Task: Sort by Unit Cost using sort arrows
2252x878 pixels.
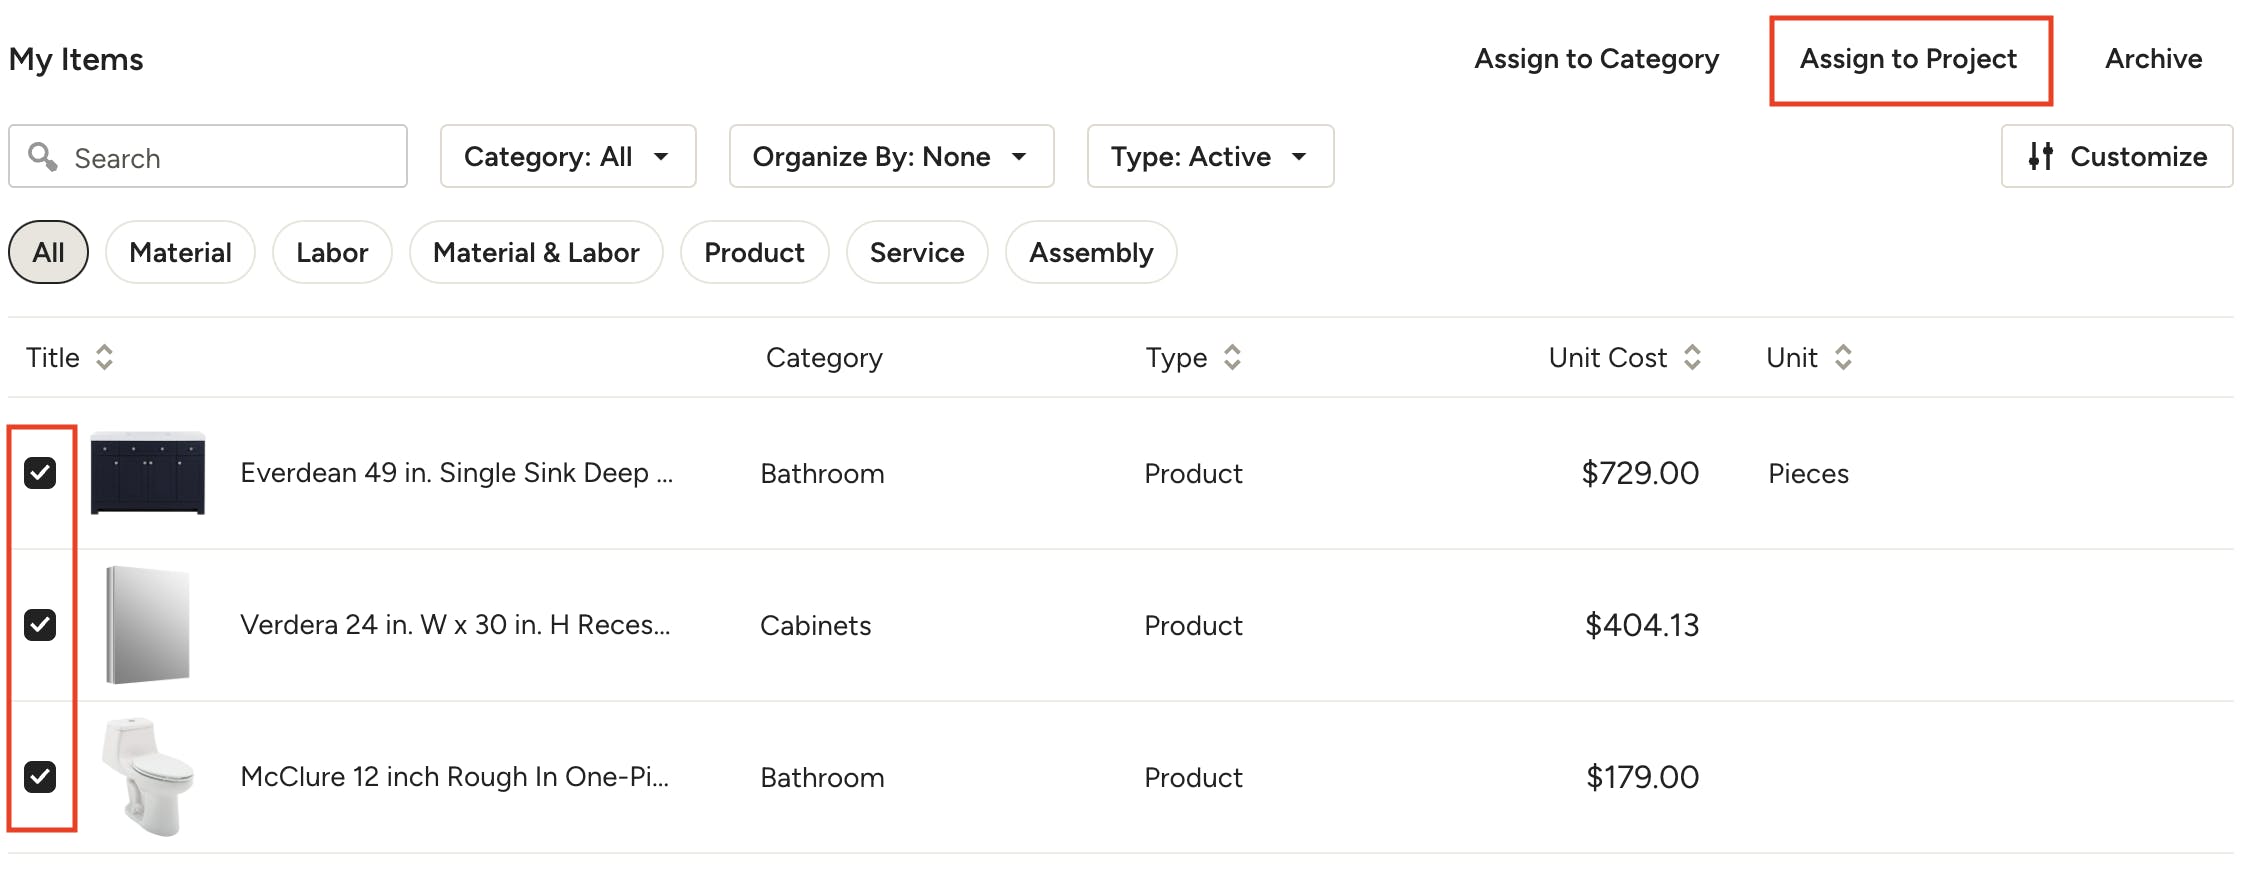Action: click(x=1692, y=357)
